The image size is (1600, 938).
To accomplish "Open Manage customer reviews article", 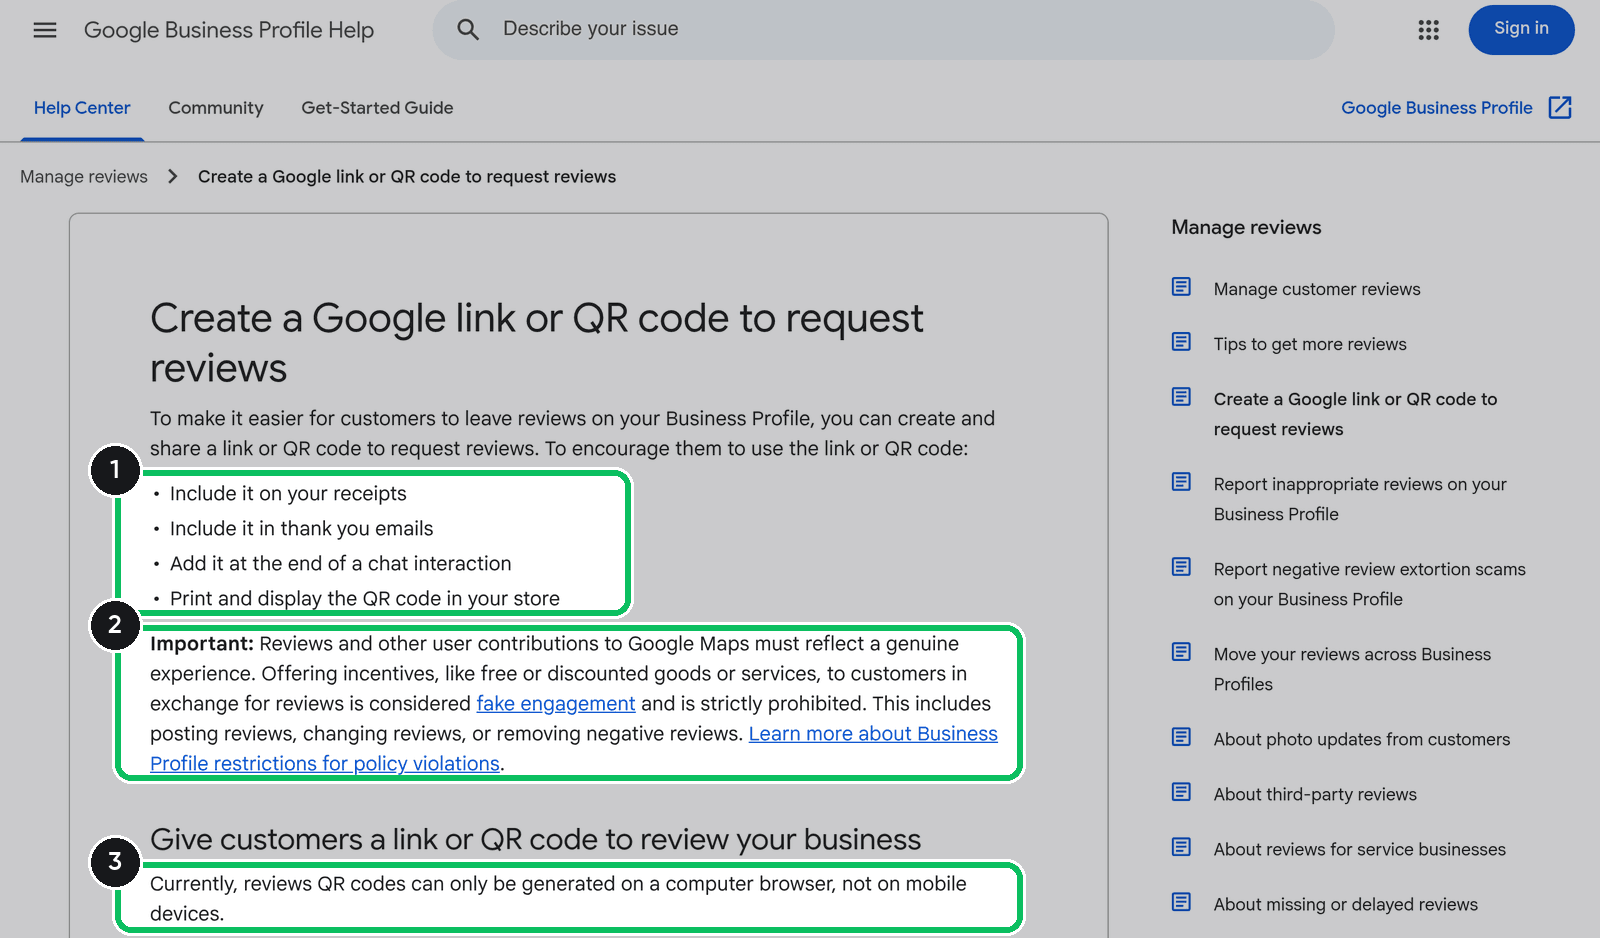I will tap(1317, 289).
